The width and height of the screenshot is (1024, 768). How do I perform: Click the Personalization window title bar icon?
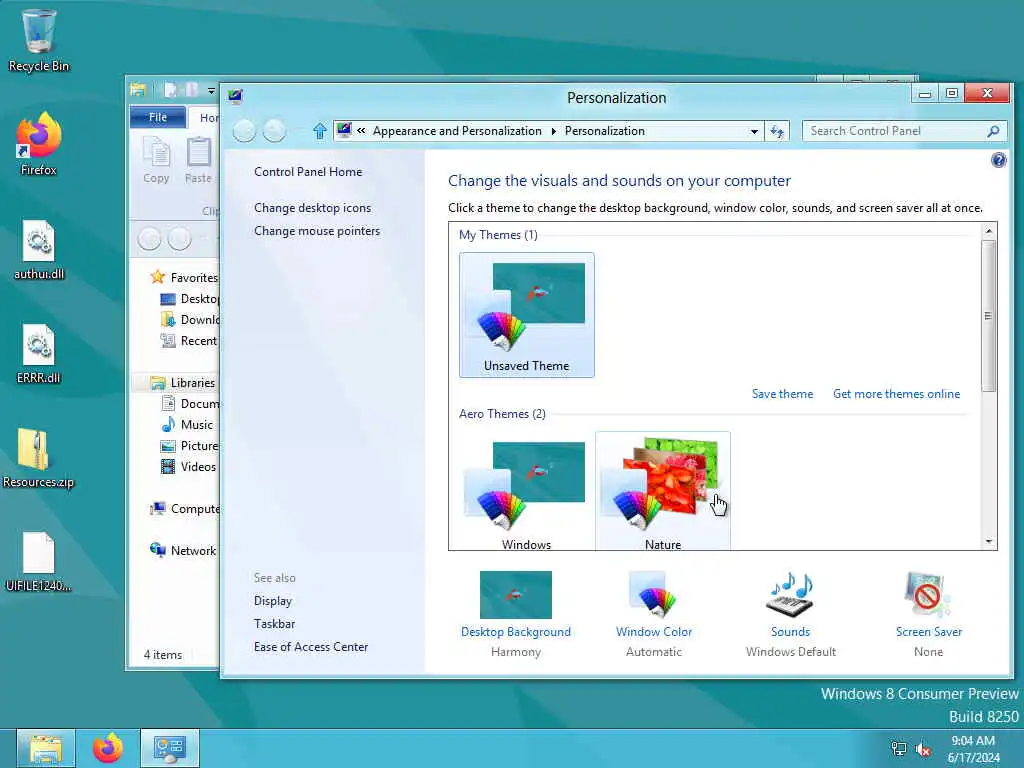[236, 97]
